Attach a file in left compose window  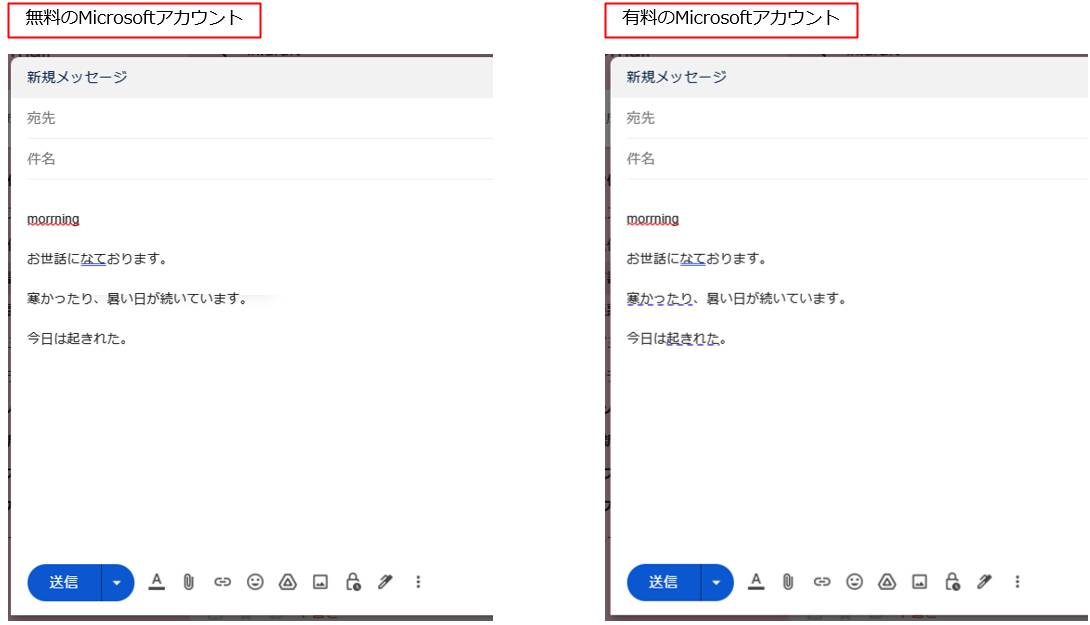click(188, 582)
